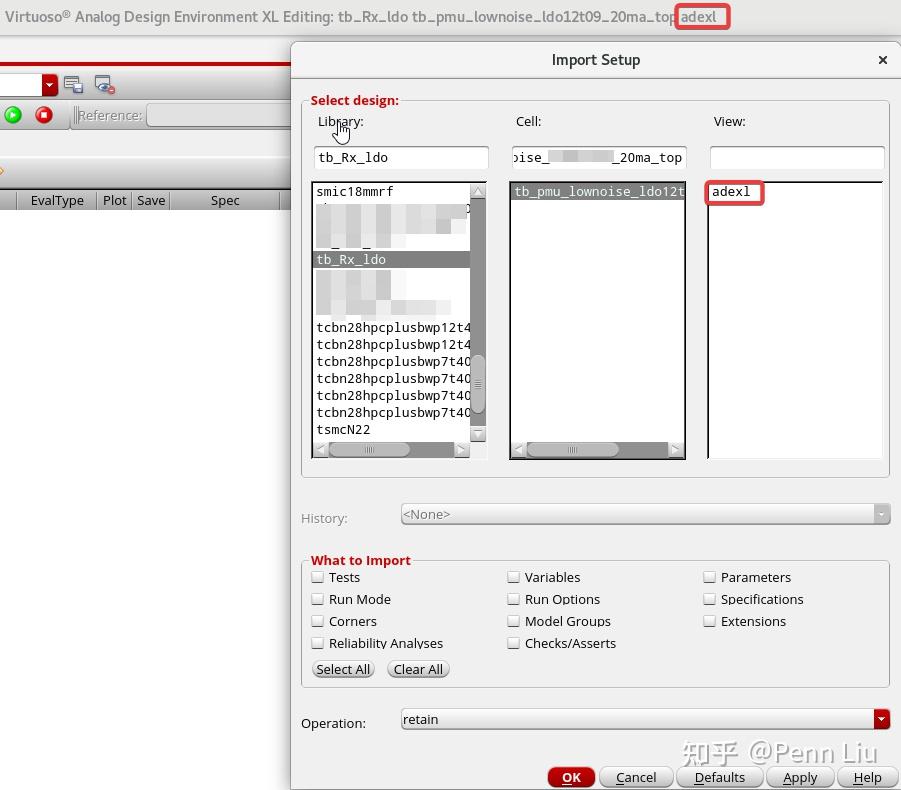
Task: Click the Library name input field
Action: click(401, 157)
